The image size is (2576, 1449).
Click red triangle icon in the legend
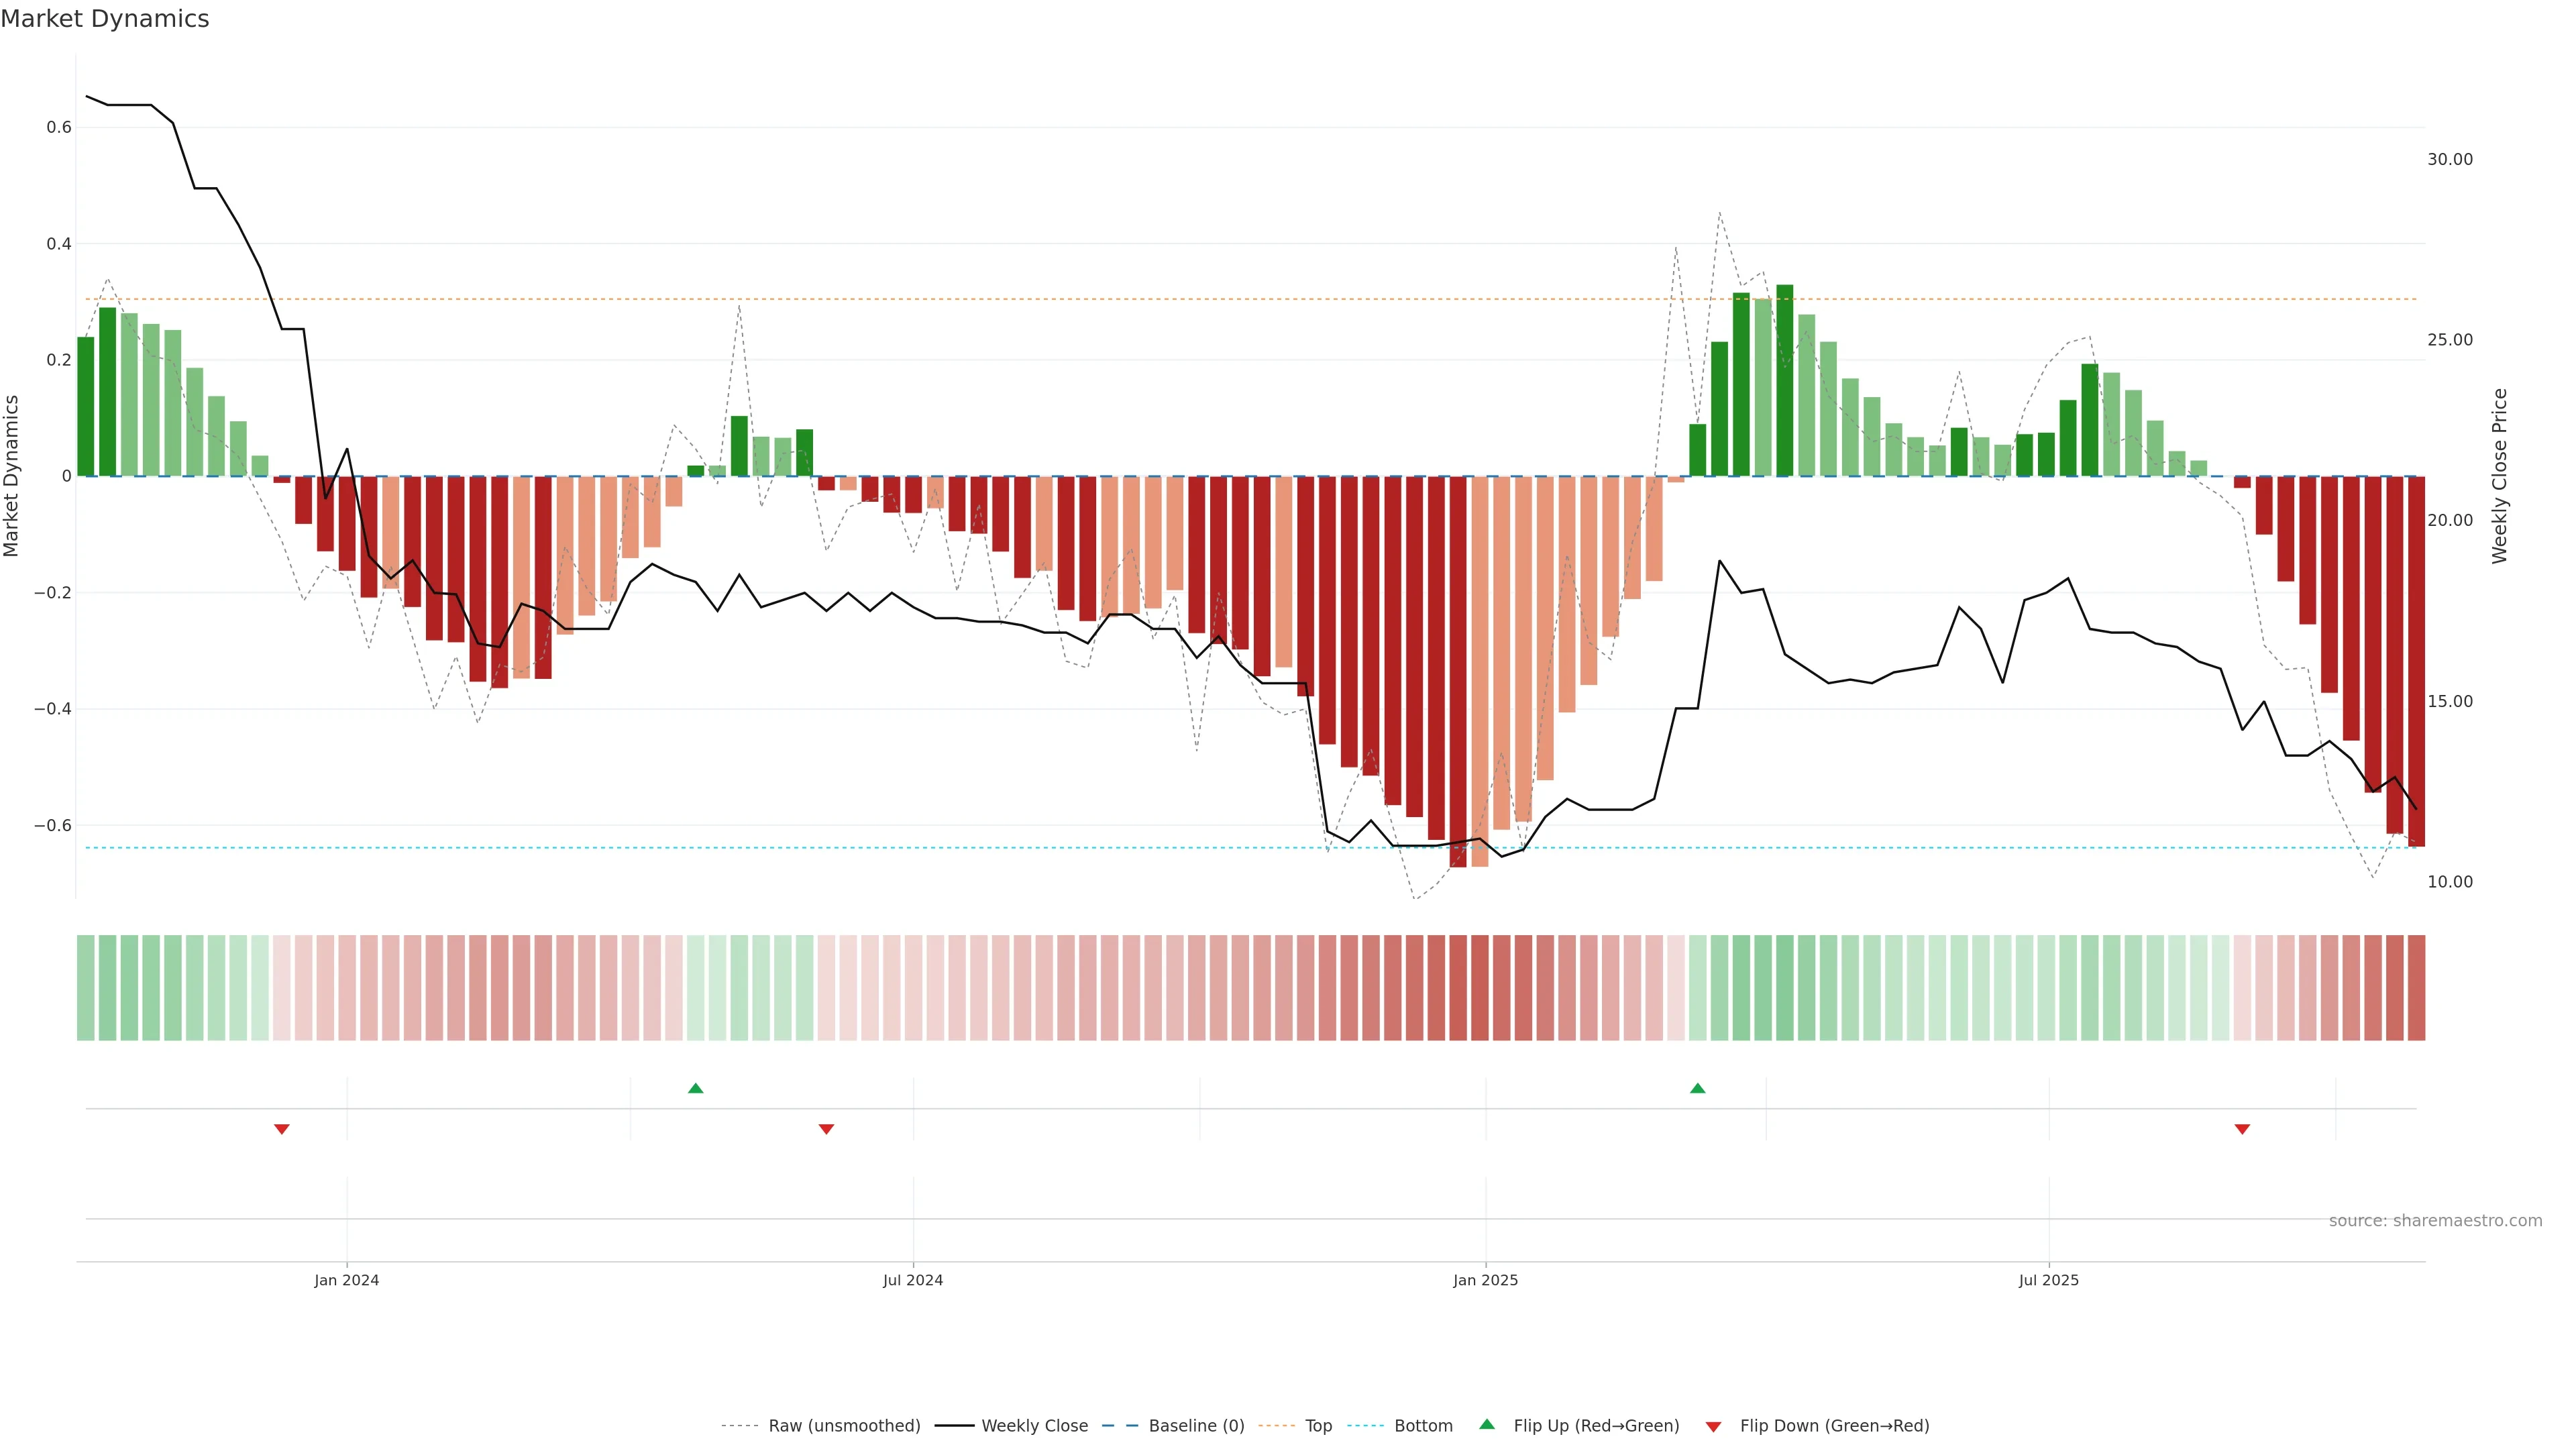[1713, 1427]
